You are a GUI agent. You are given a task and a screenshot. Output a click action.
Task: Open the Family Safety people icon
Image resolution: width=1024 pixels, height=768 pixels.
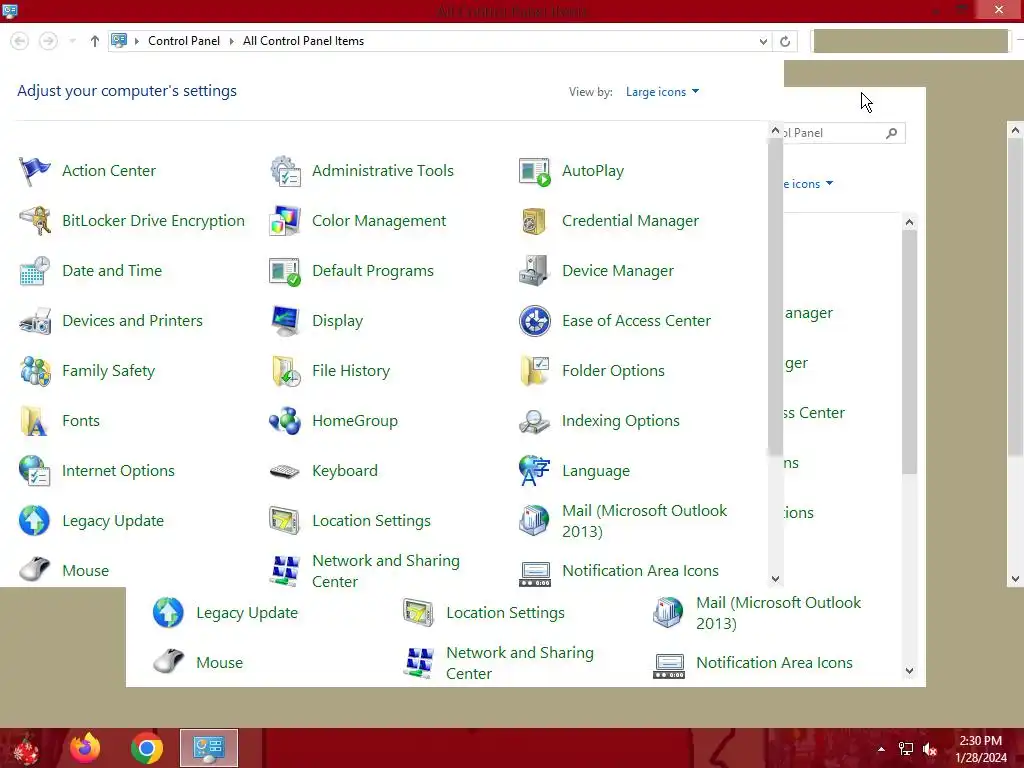35,371
